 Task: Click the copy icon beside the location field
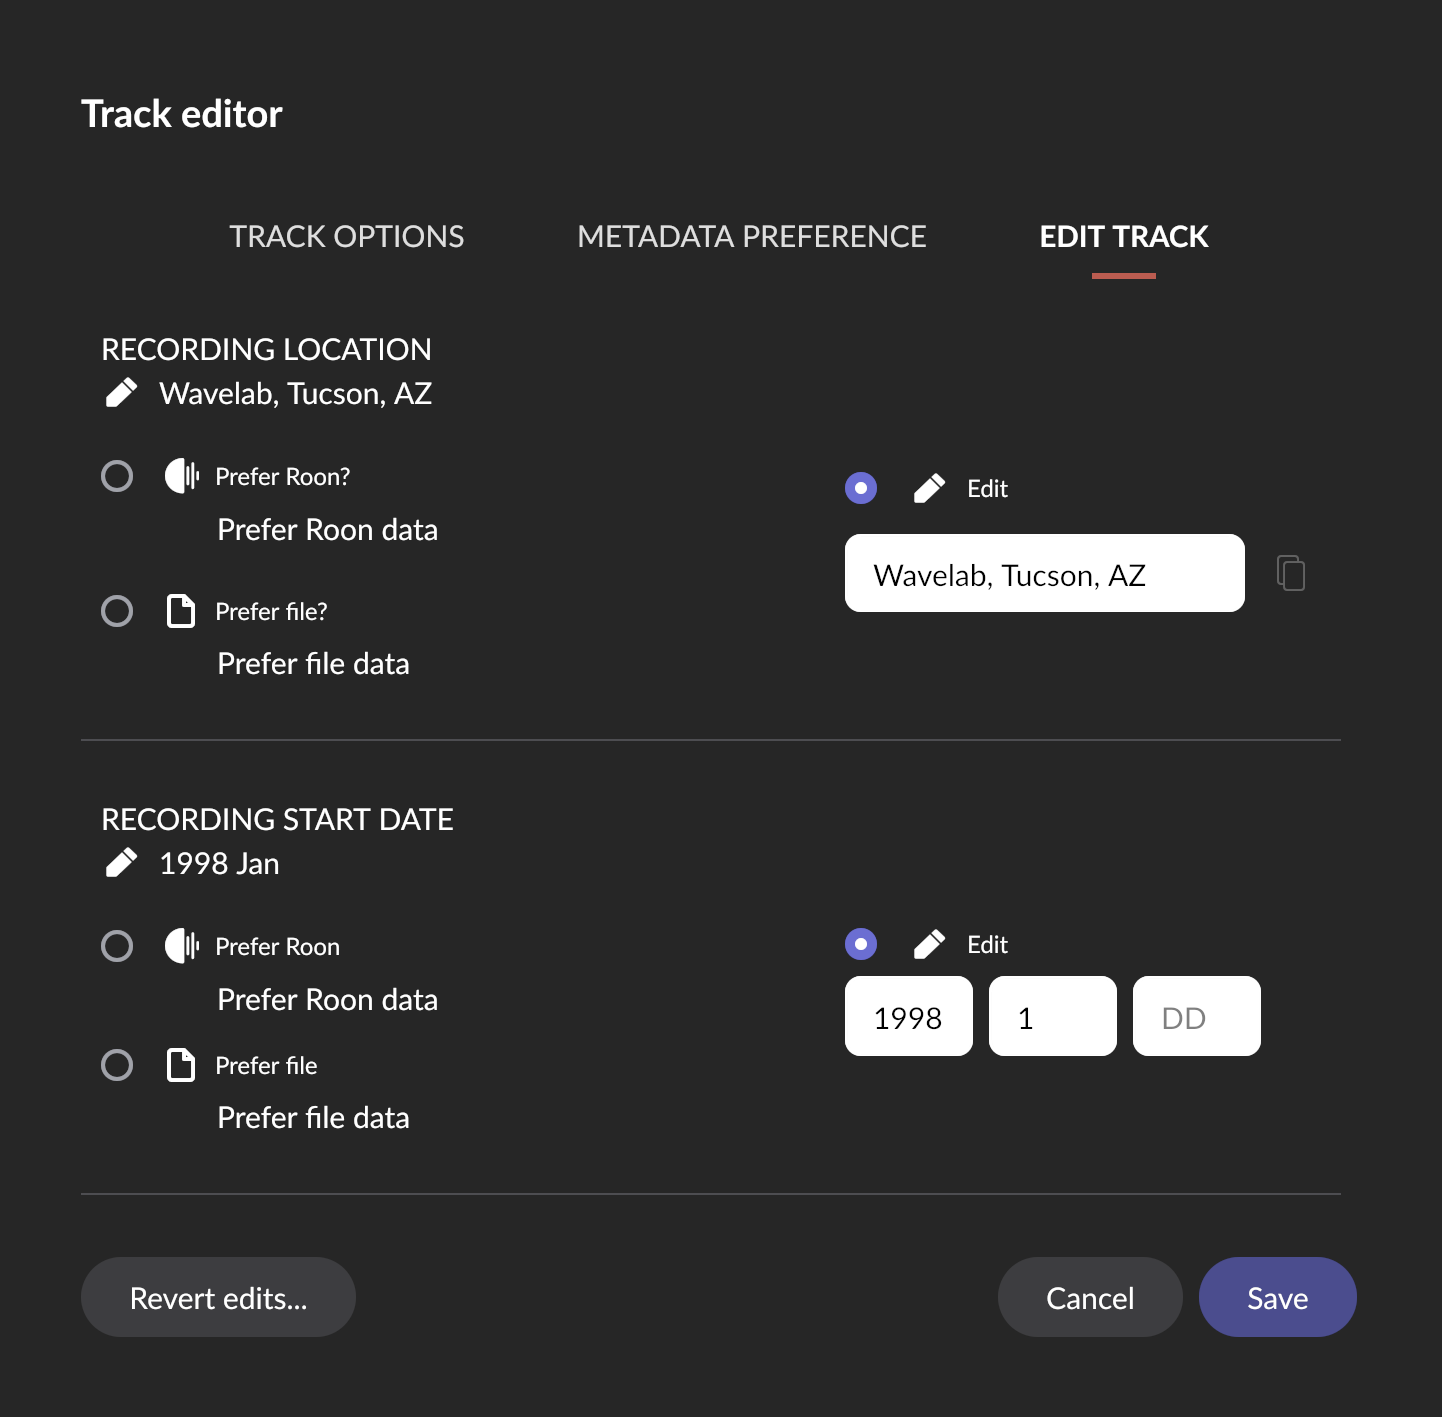pyautogui.click(x=1291, y=573)
